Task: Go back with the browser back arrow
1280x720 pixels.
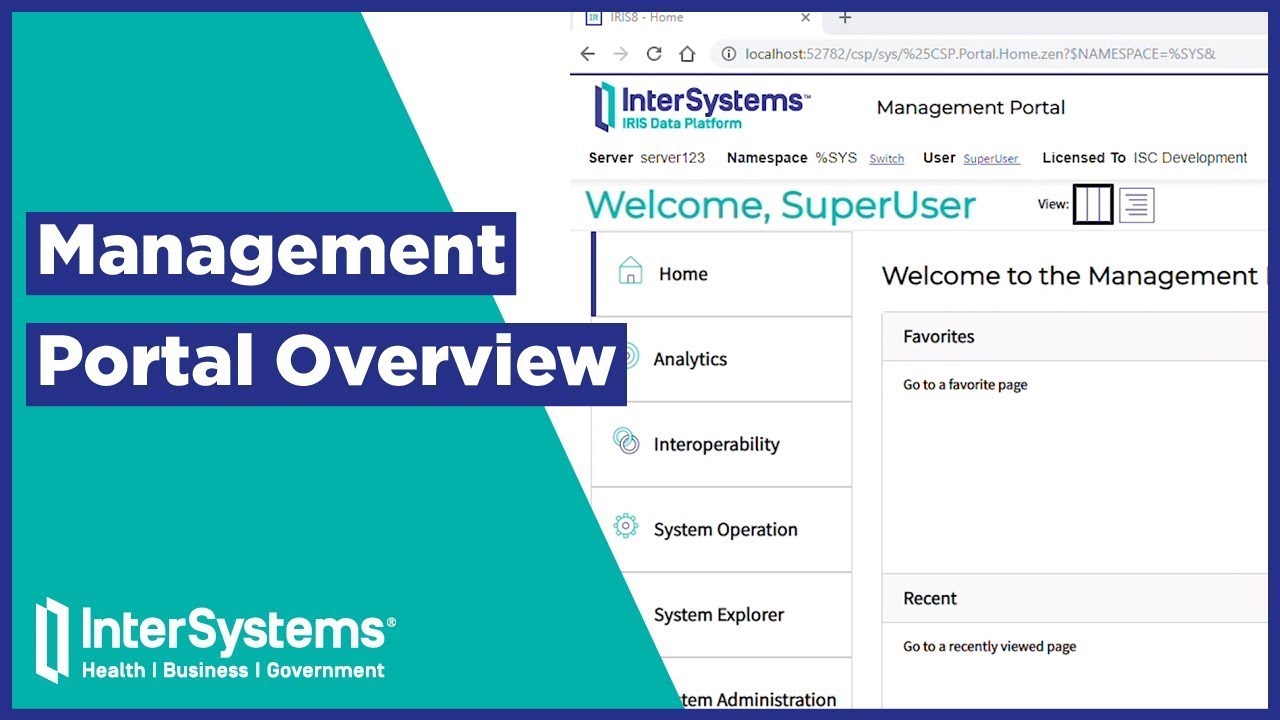Action: [x=588, y=54]
